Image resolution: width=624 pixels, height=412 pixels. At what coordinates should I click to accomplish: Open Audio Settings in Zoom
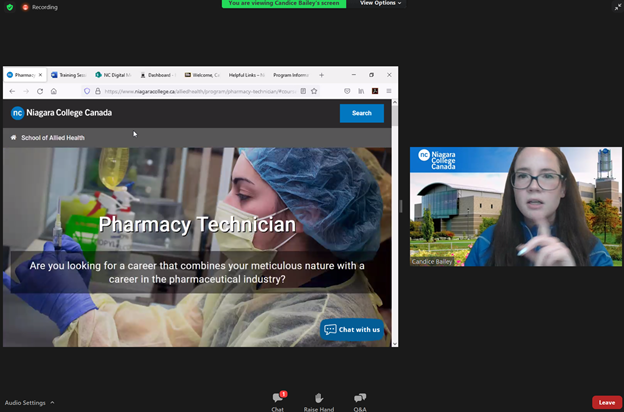tap(25, 402)
